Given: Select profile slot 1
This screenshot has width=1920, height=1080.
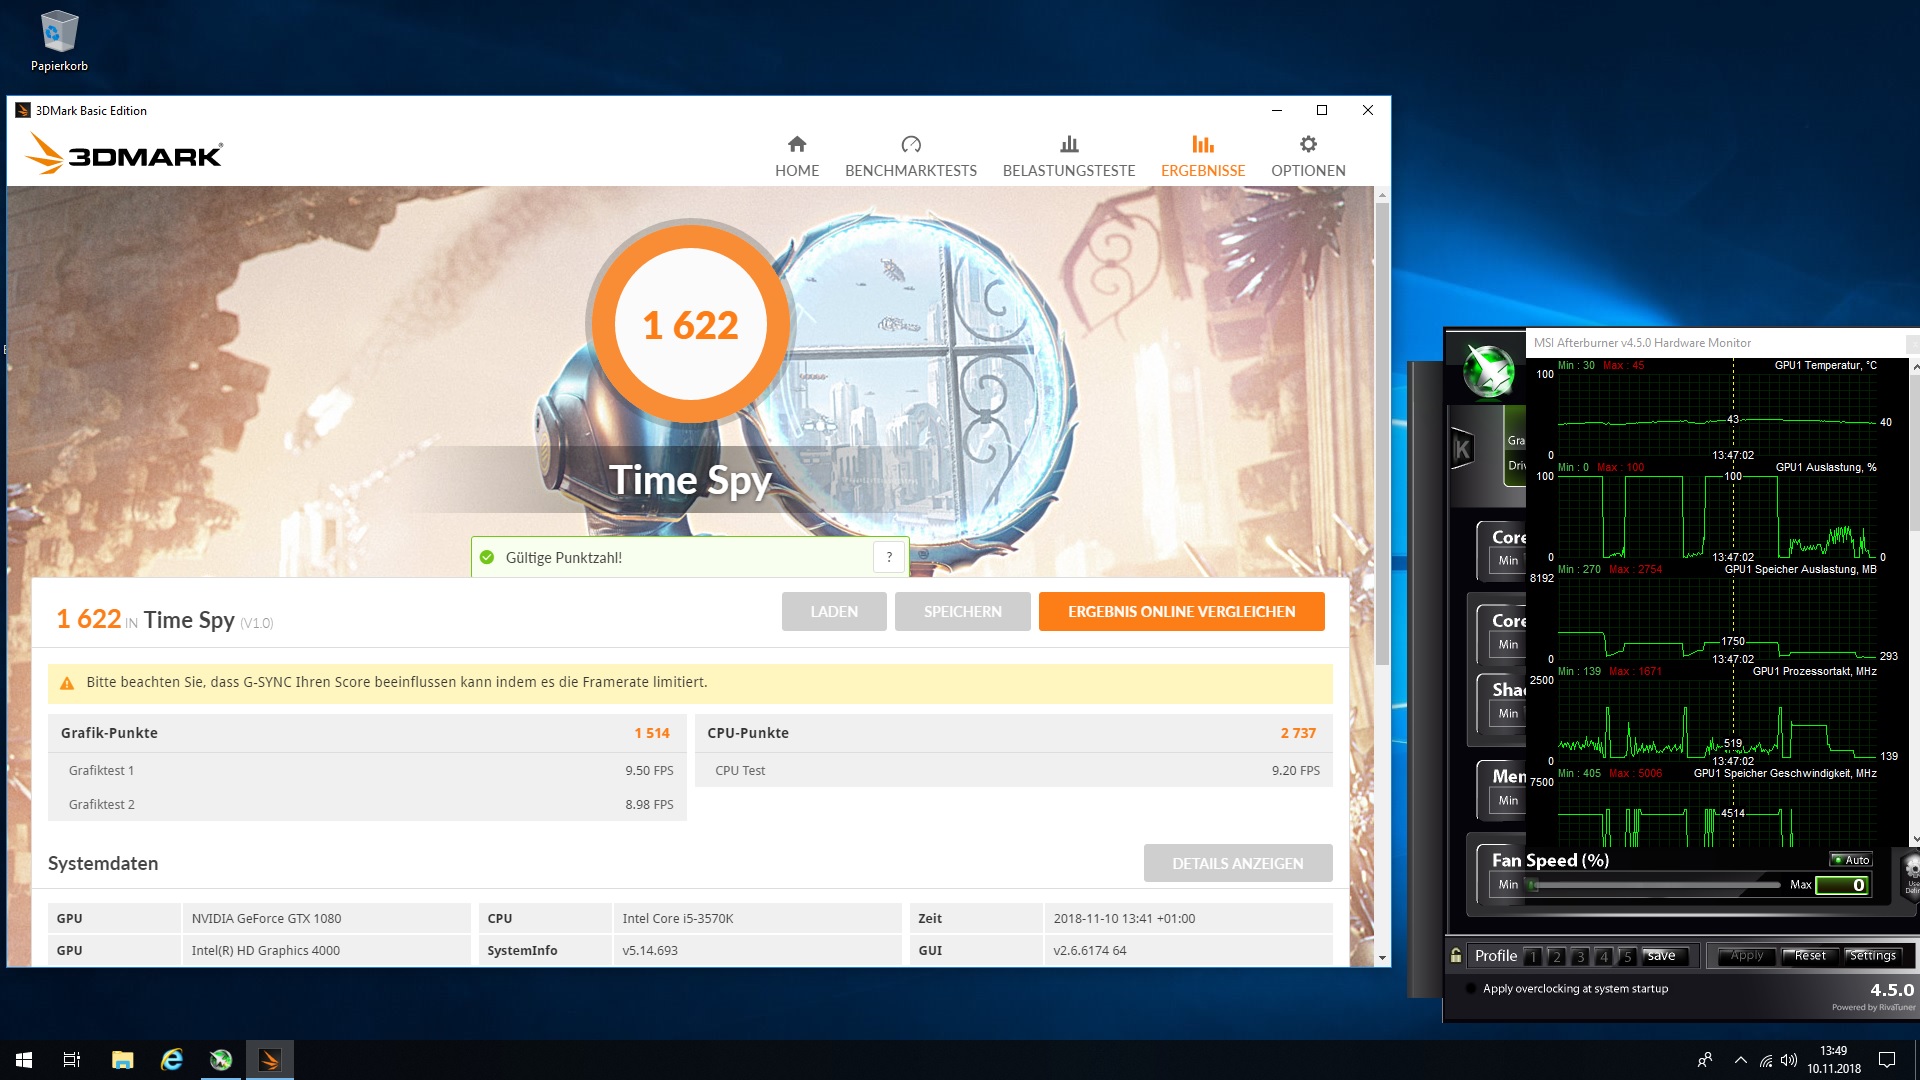Looking at the screenshot, I should 1532,956.
